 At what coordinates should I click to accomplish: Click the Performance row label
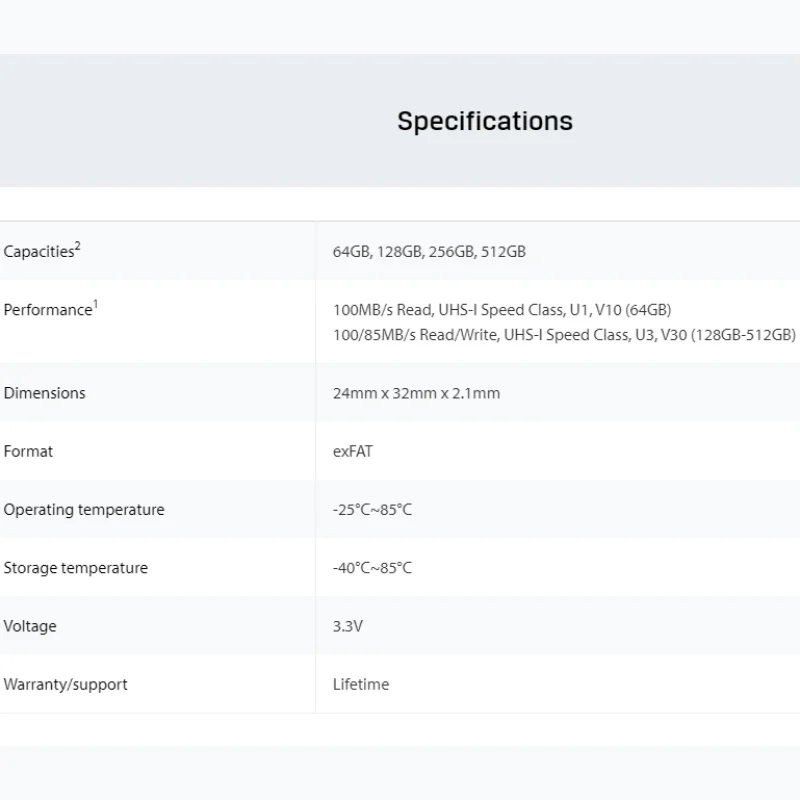point(47,310)
